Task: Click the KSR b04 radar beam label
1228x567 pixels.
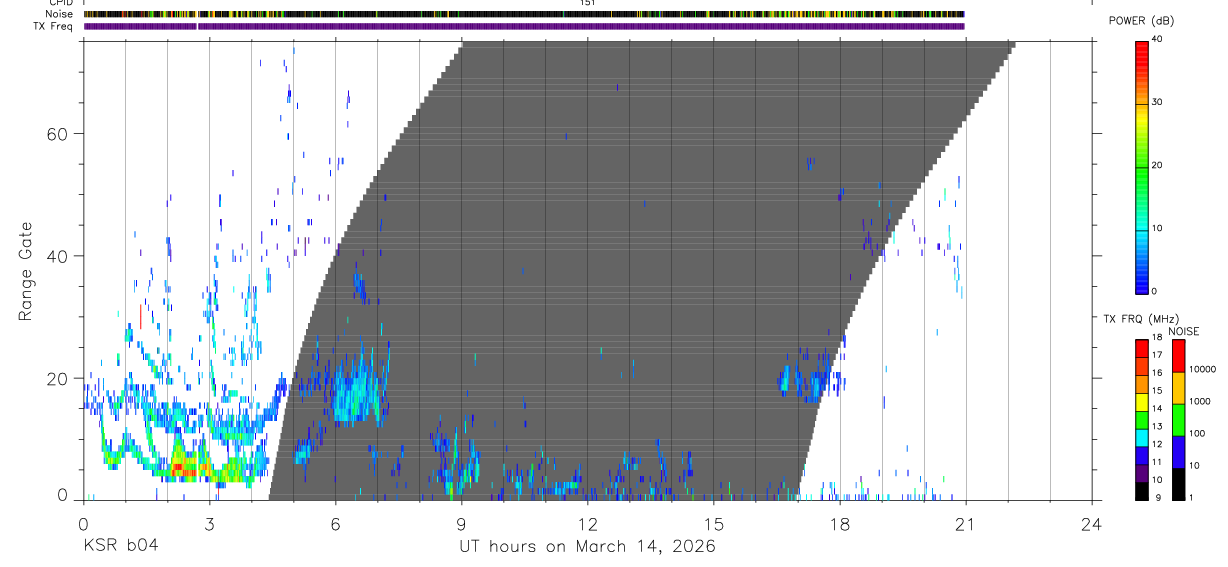Action: (x=119, y=546)
